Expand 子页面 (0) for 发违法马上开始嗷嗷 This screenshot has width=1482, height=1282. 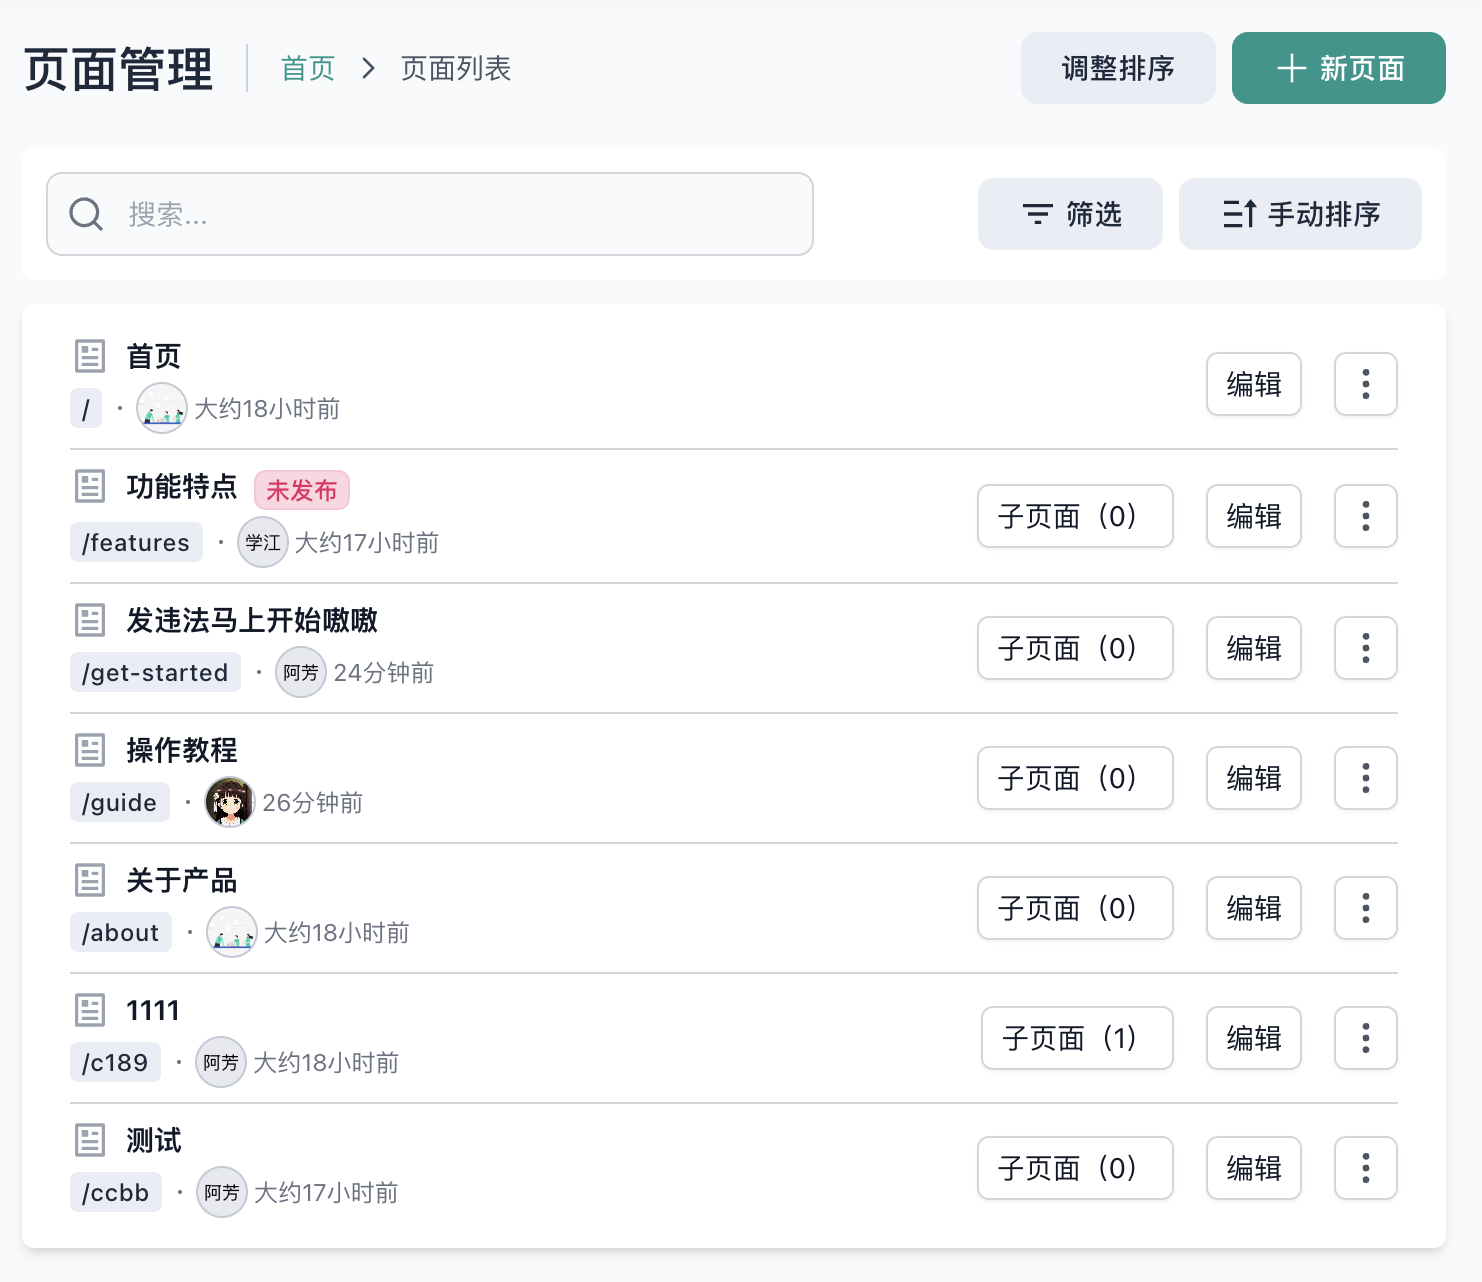point(1075,648)
